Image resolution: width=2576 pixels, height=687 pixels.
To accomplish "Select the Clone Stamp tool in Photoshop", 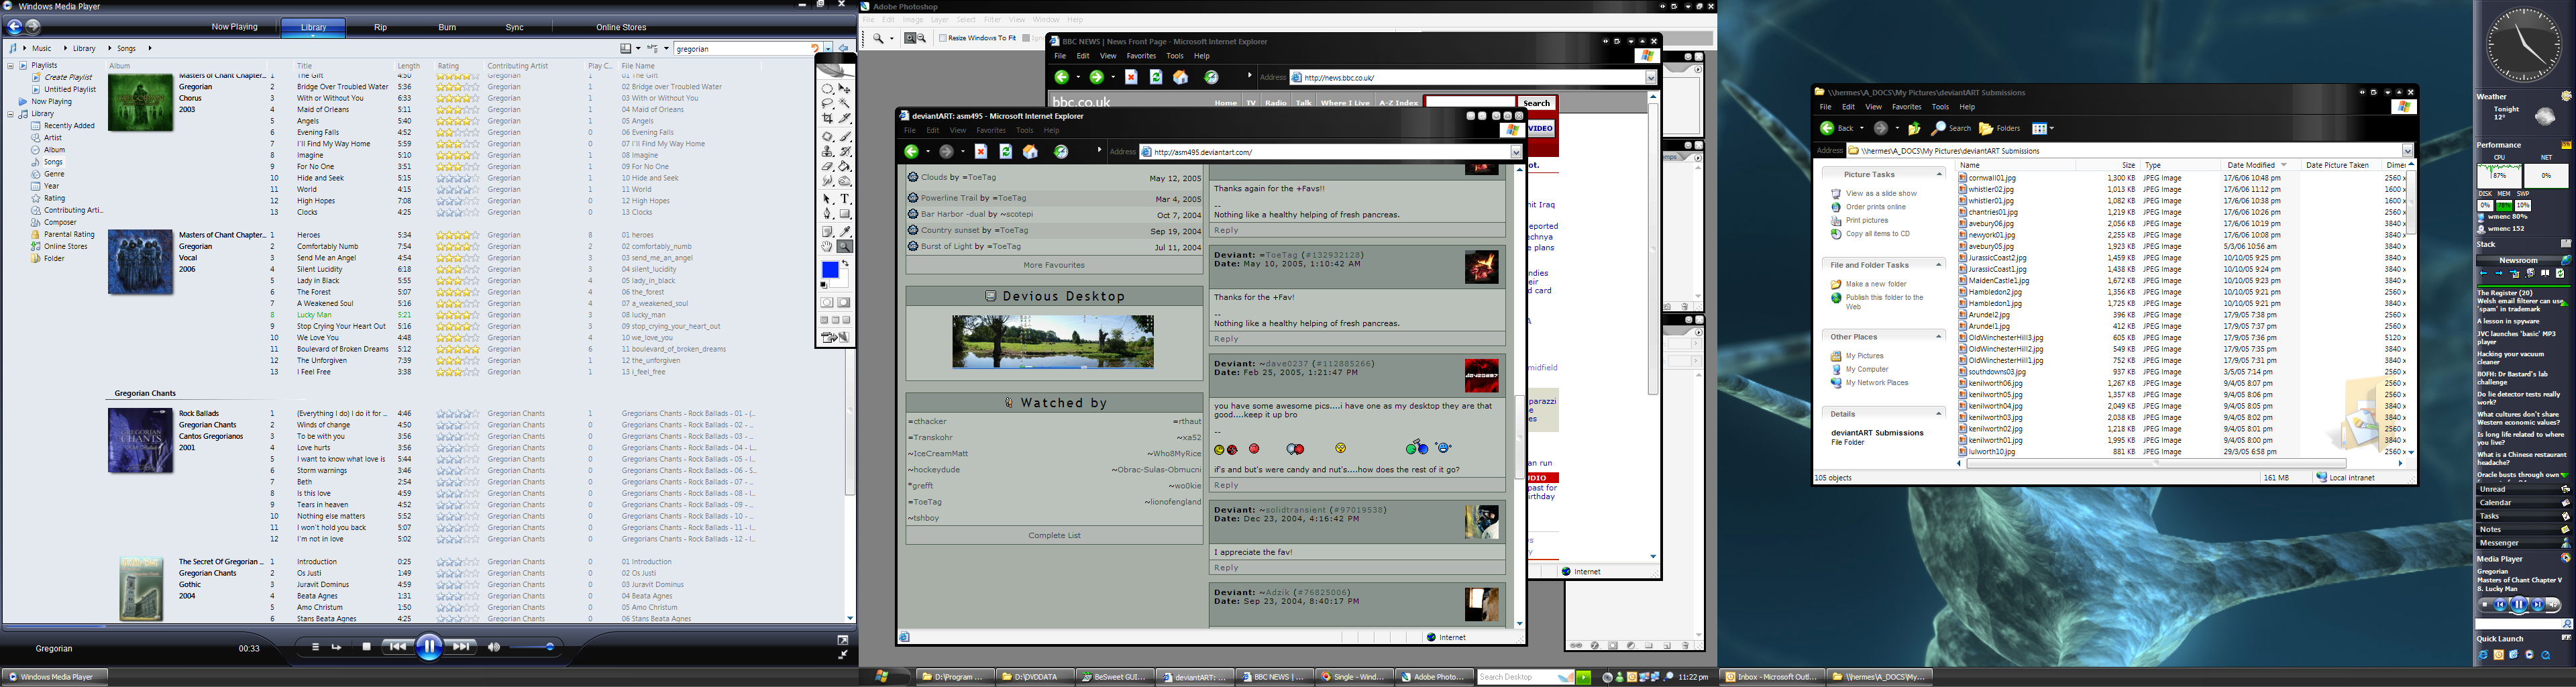I will (x=827, y=151).
